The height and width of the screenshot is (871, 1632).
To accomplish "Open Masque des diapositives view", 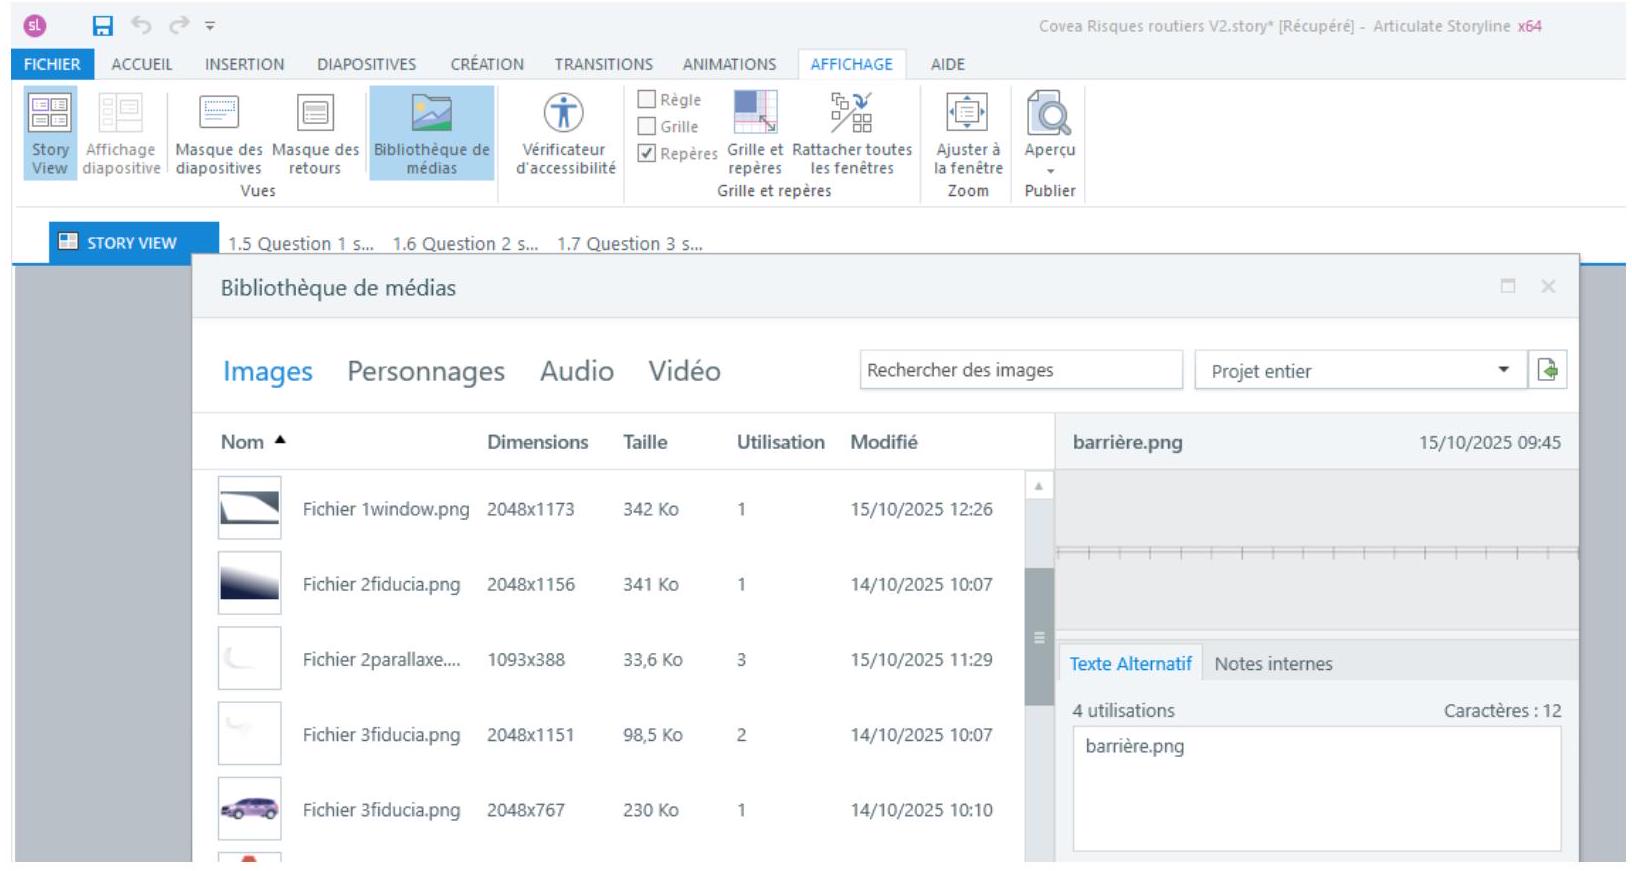I will 219,134.
